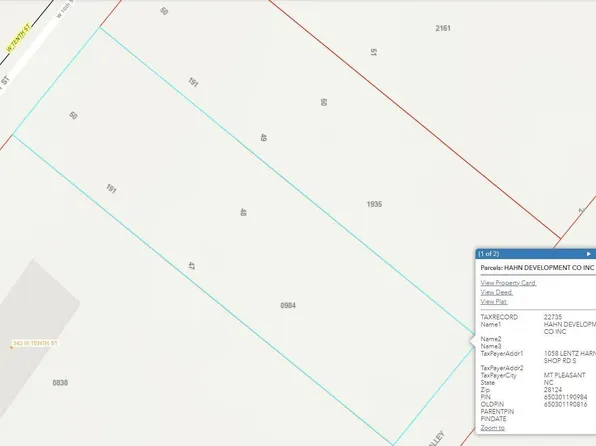The image size is (596, 446).
Task: Open the View Deed link
Action: (x=496, y=292)
